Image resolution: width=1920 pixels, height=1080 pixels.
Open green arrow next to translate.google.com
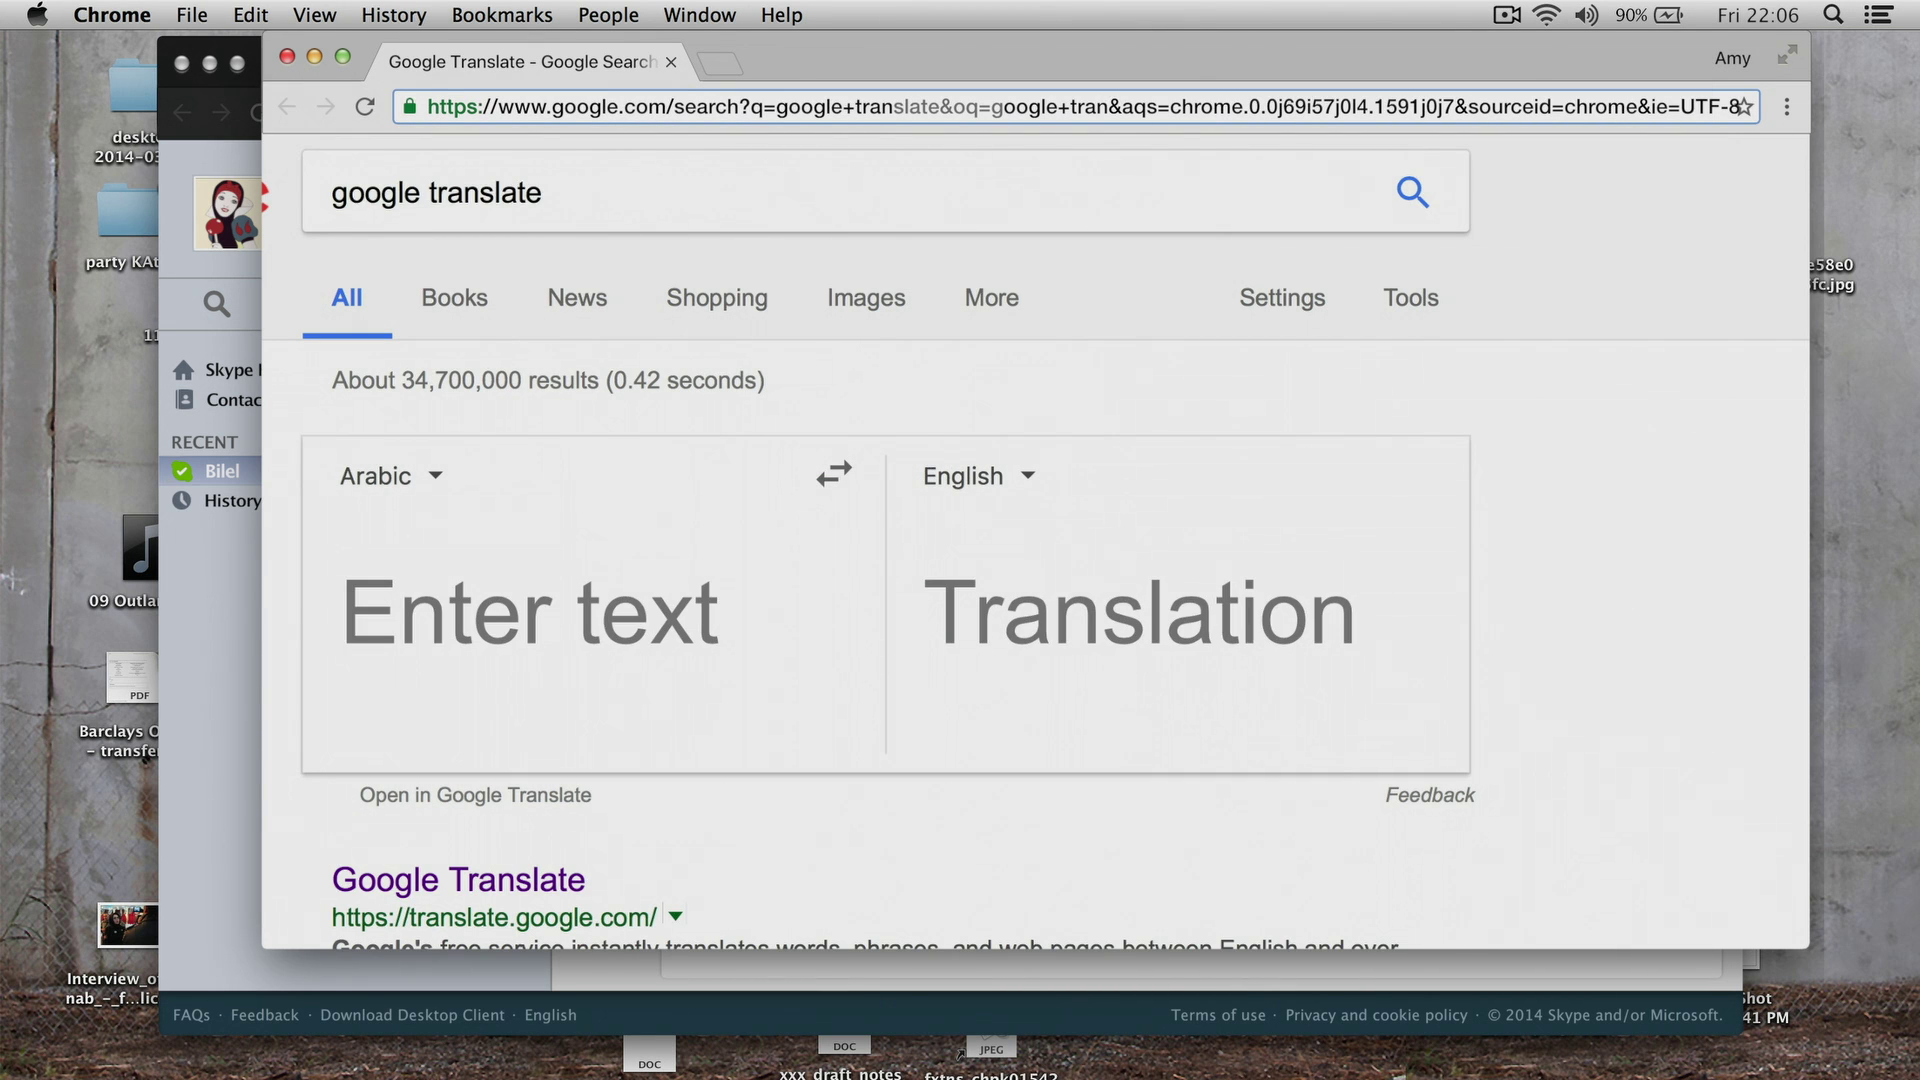[x=675, y=916]
